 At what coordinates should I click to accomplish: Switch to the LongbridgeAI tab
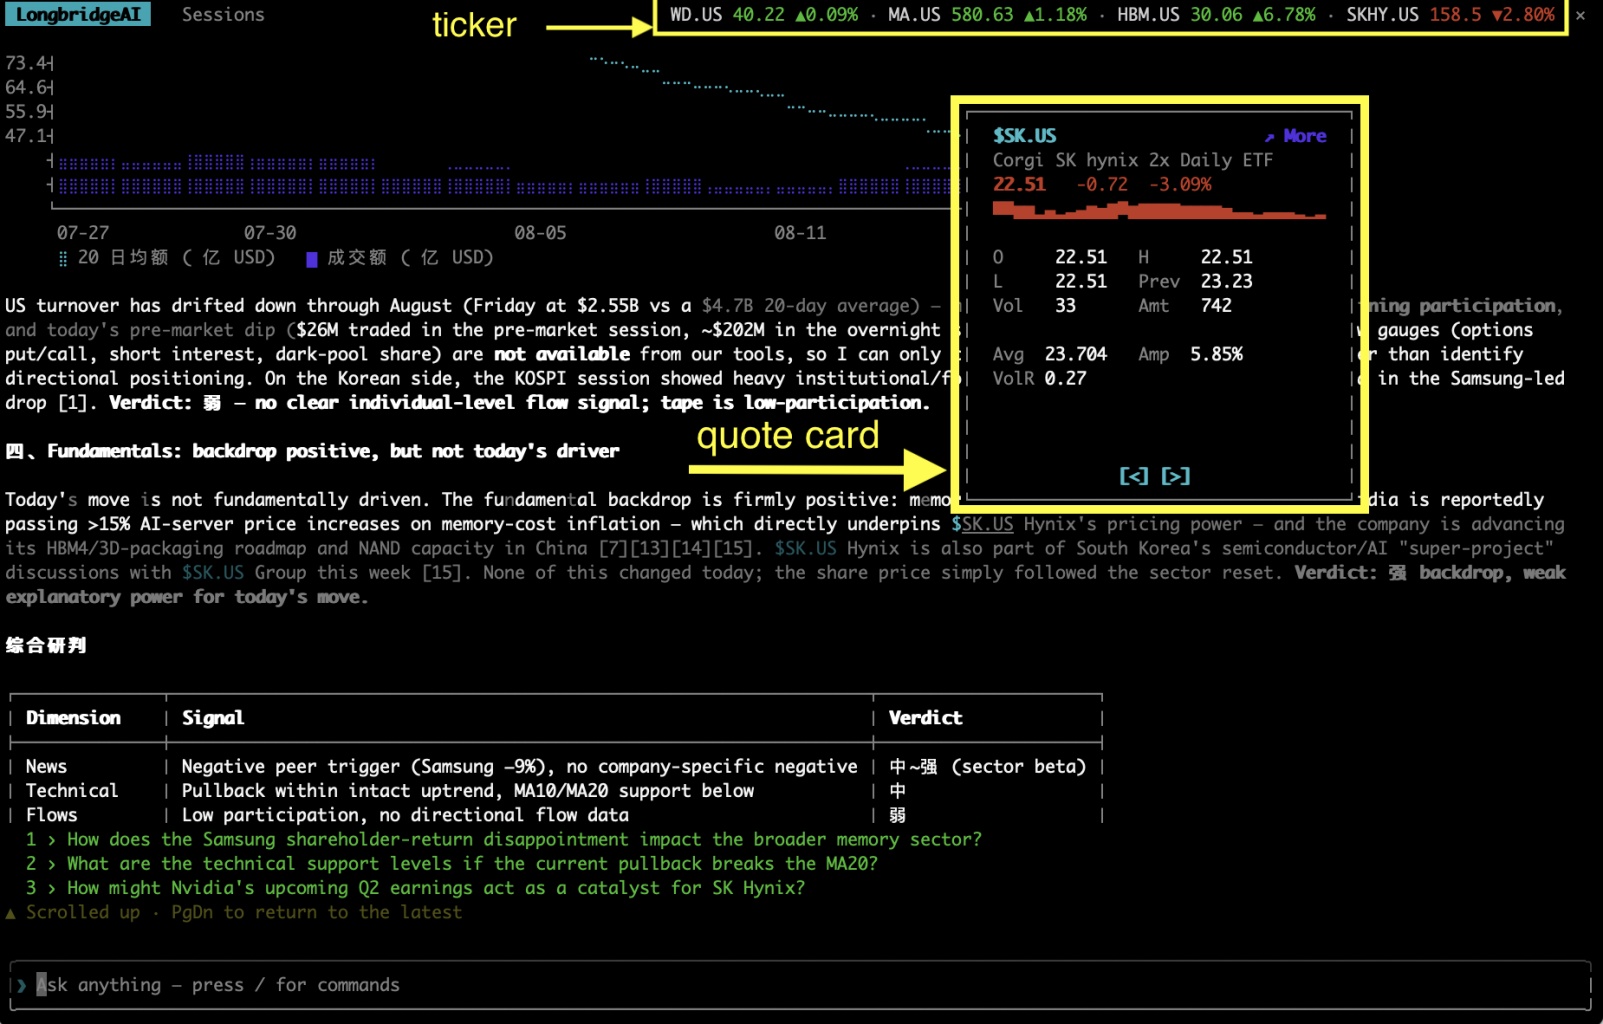[78, 14]
